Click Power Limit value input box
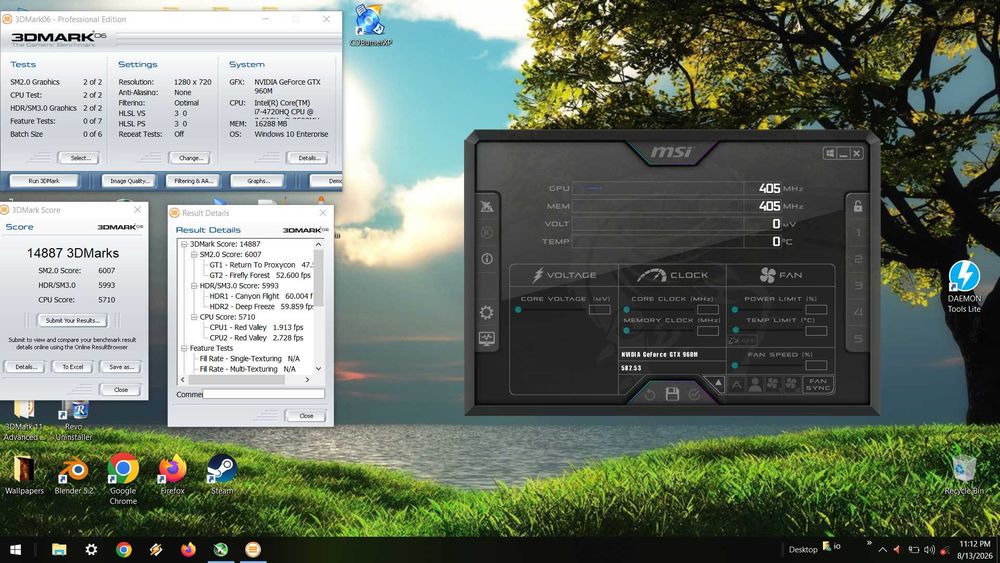 (x=816, y=309)
